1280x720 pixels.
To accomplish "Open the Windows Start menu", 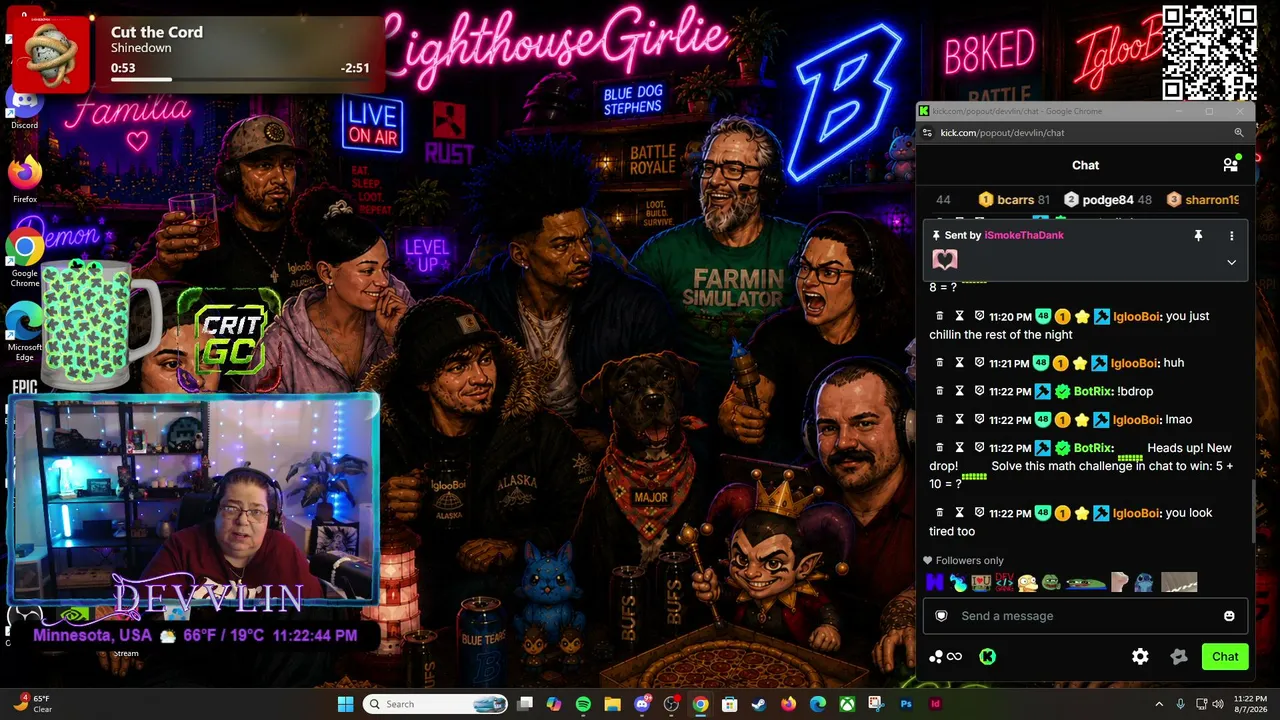I will click(345, 704).
